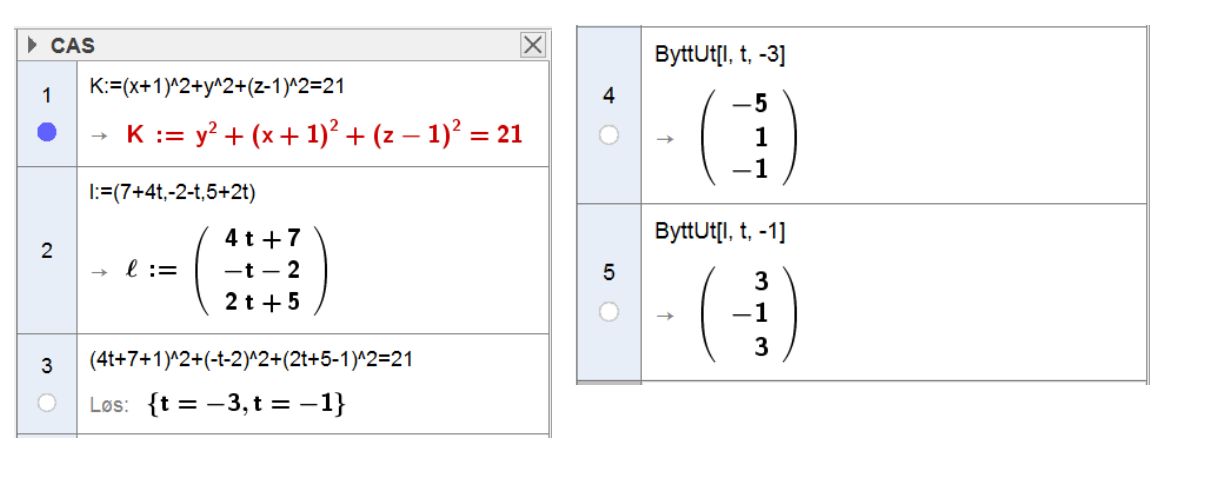Viewport: 1224px width, 500px height.
Task: Select the row 2 number header
Action: click(47, 251)
